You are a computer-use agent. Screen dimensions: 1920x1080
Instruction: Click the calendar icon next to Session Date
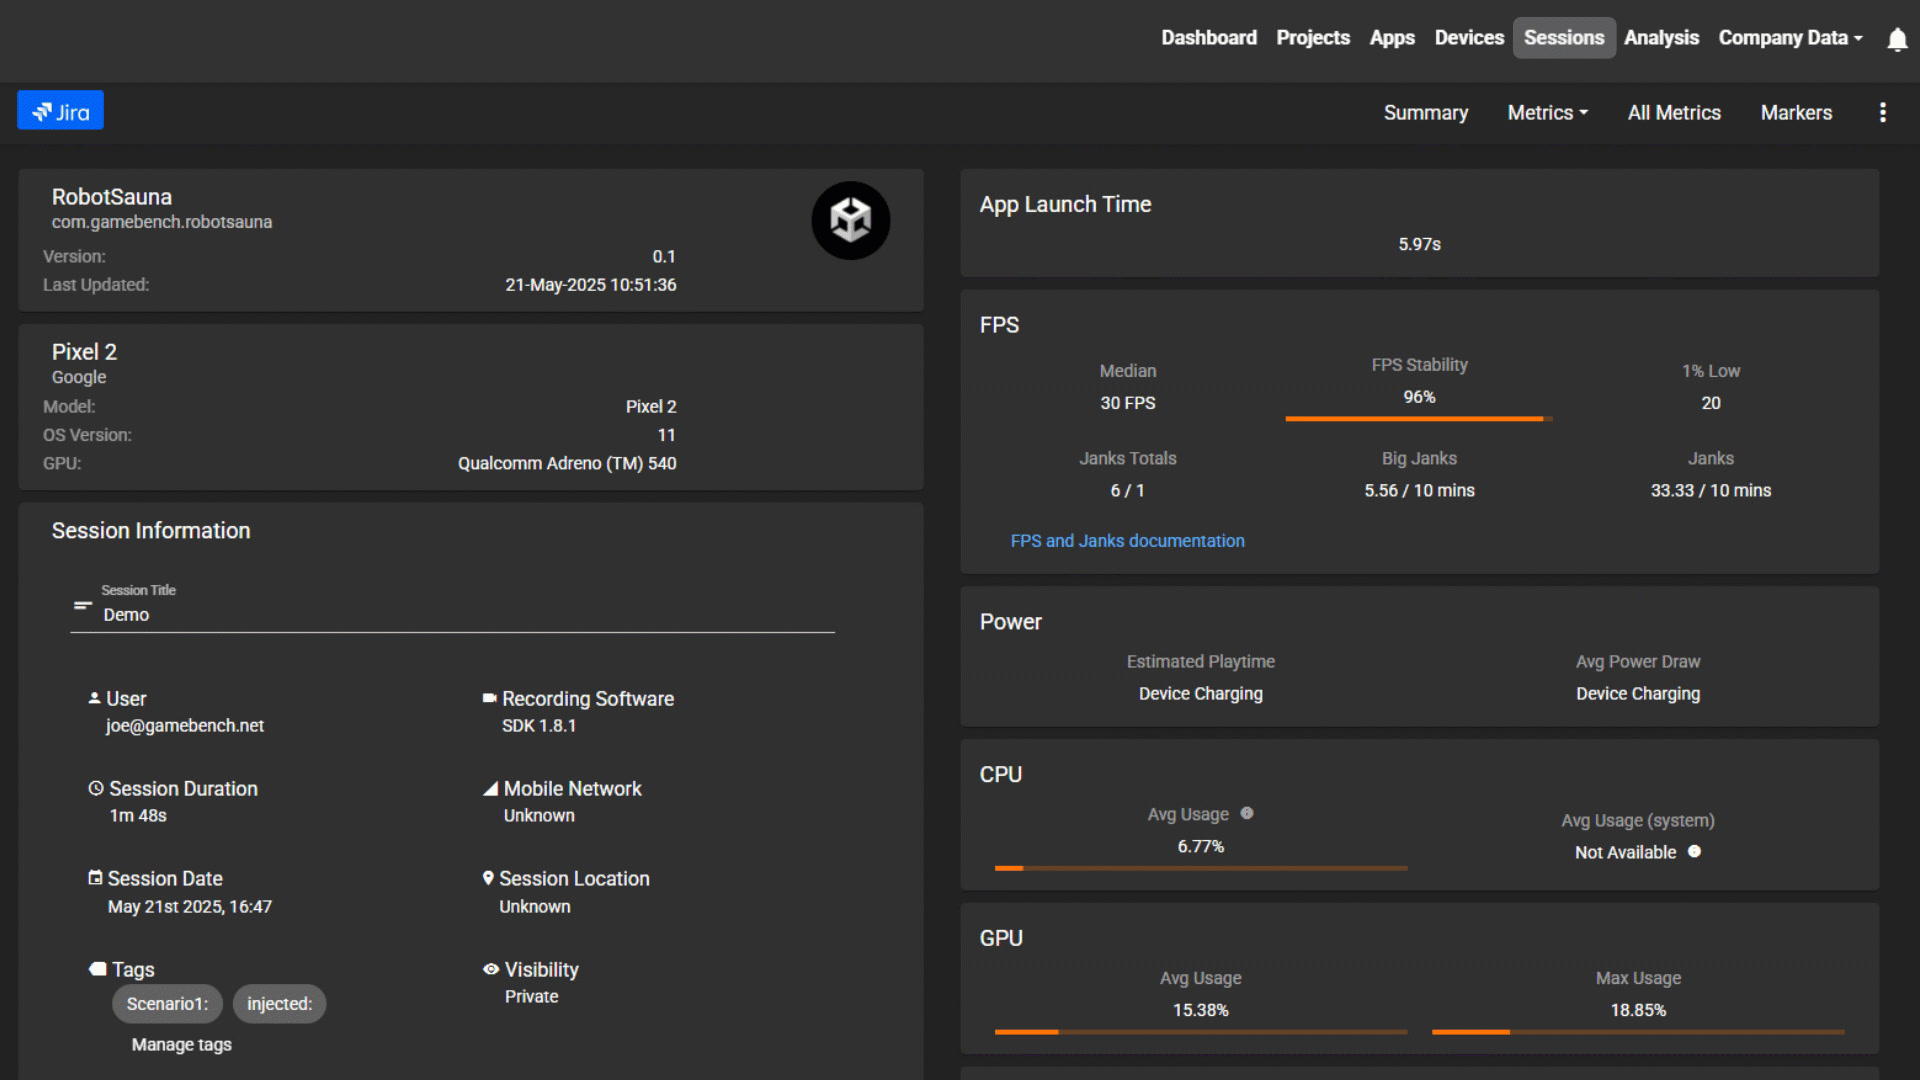95,877
